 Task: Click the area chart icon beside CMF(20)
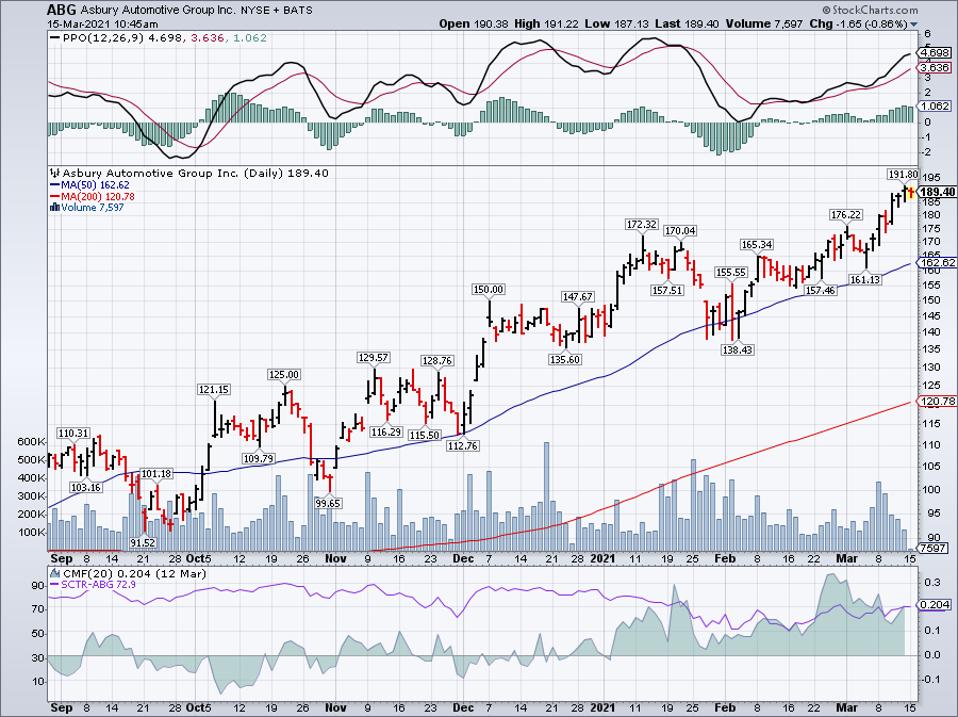55,574
